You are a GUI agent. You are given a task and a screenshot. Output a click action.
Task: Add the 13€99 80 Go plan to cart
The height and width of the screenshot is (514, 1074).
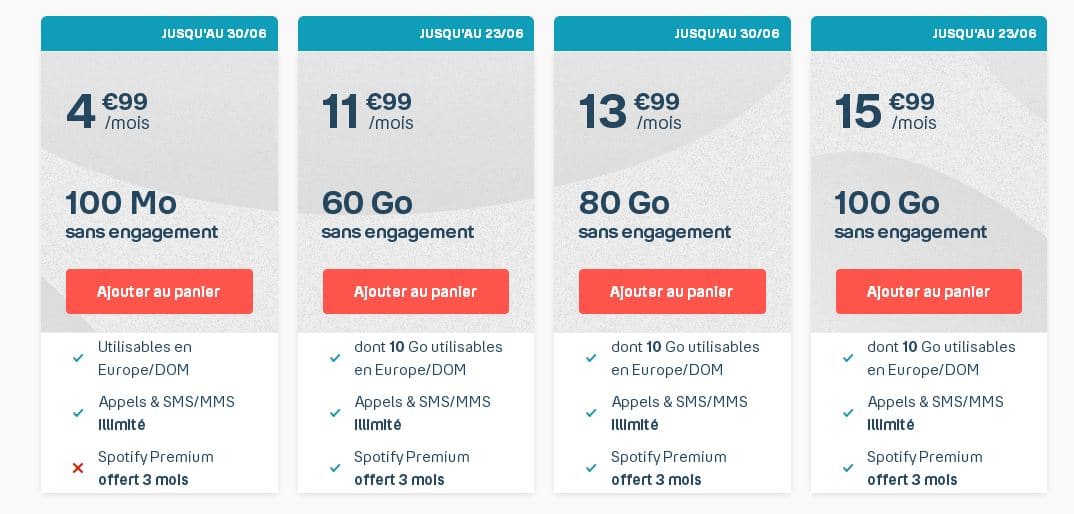click(672, 291)
